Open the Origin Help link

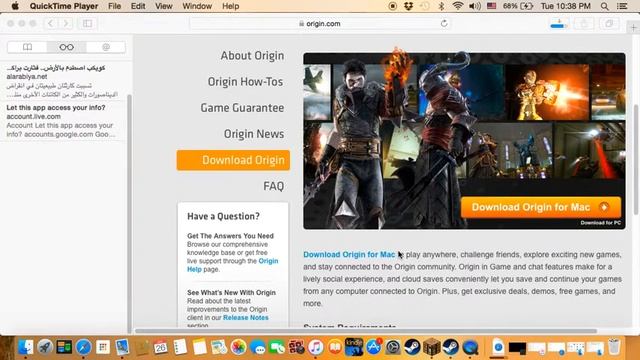[232, 265]
